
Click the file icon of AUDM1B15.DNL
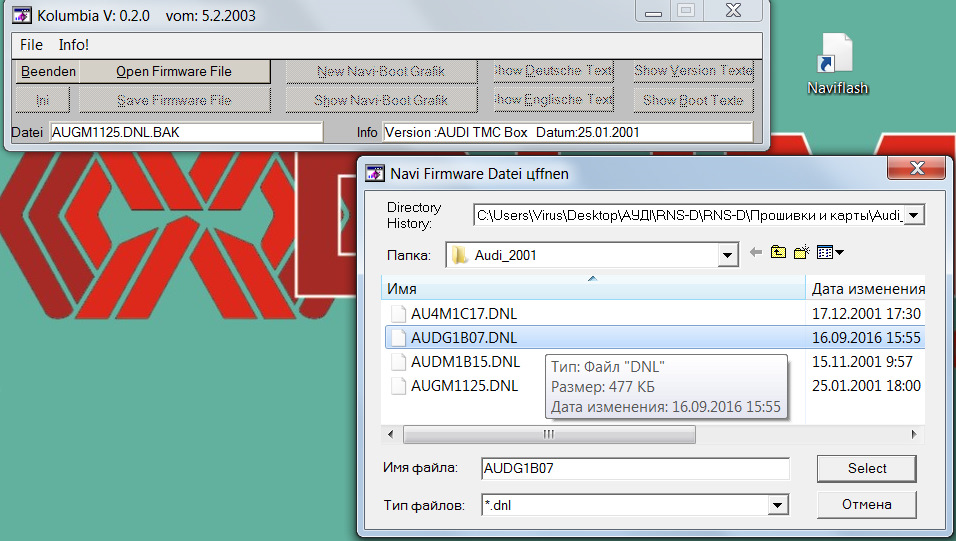pos(398,362)
